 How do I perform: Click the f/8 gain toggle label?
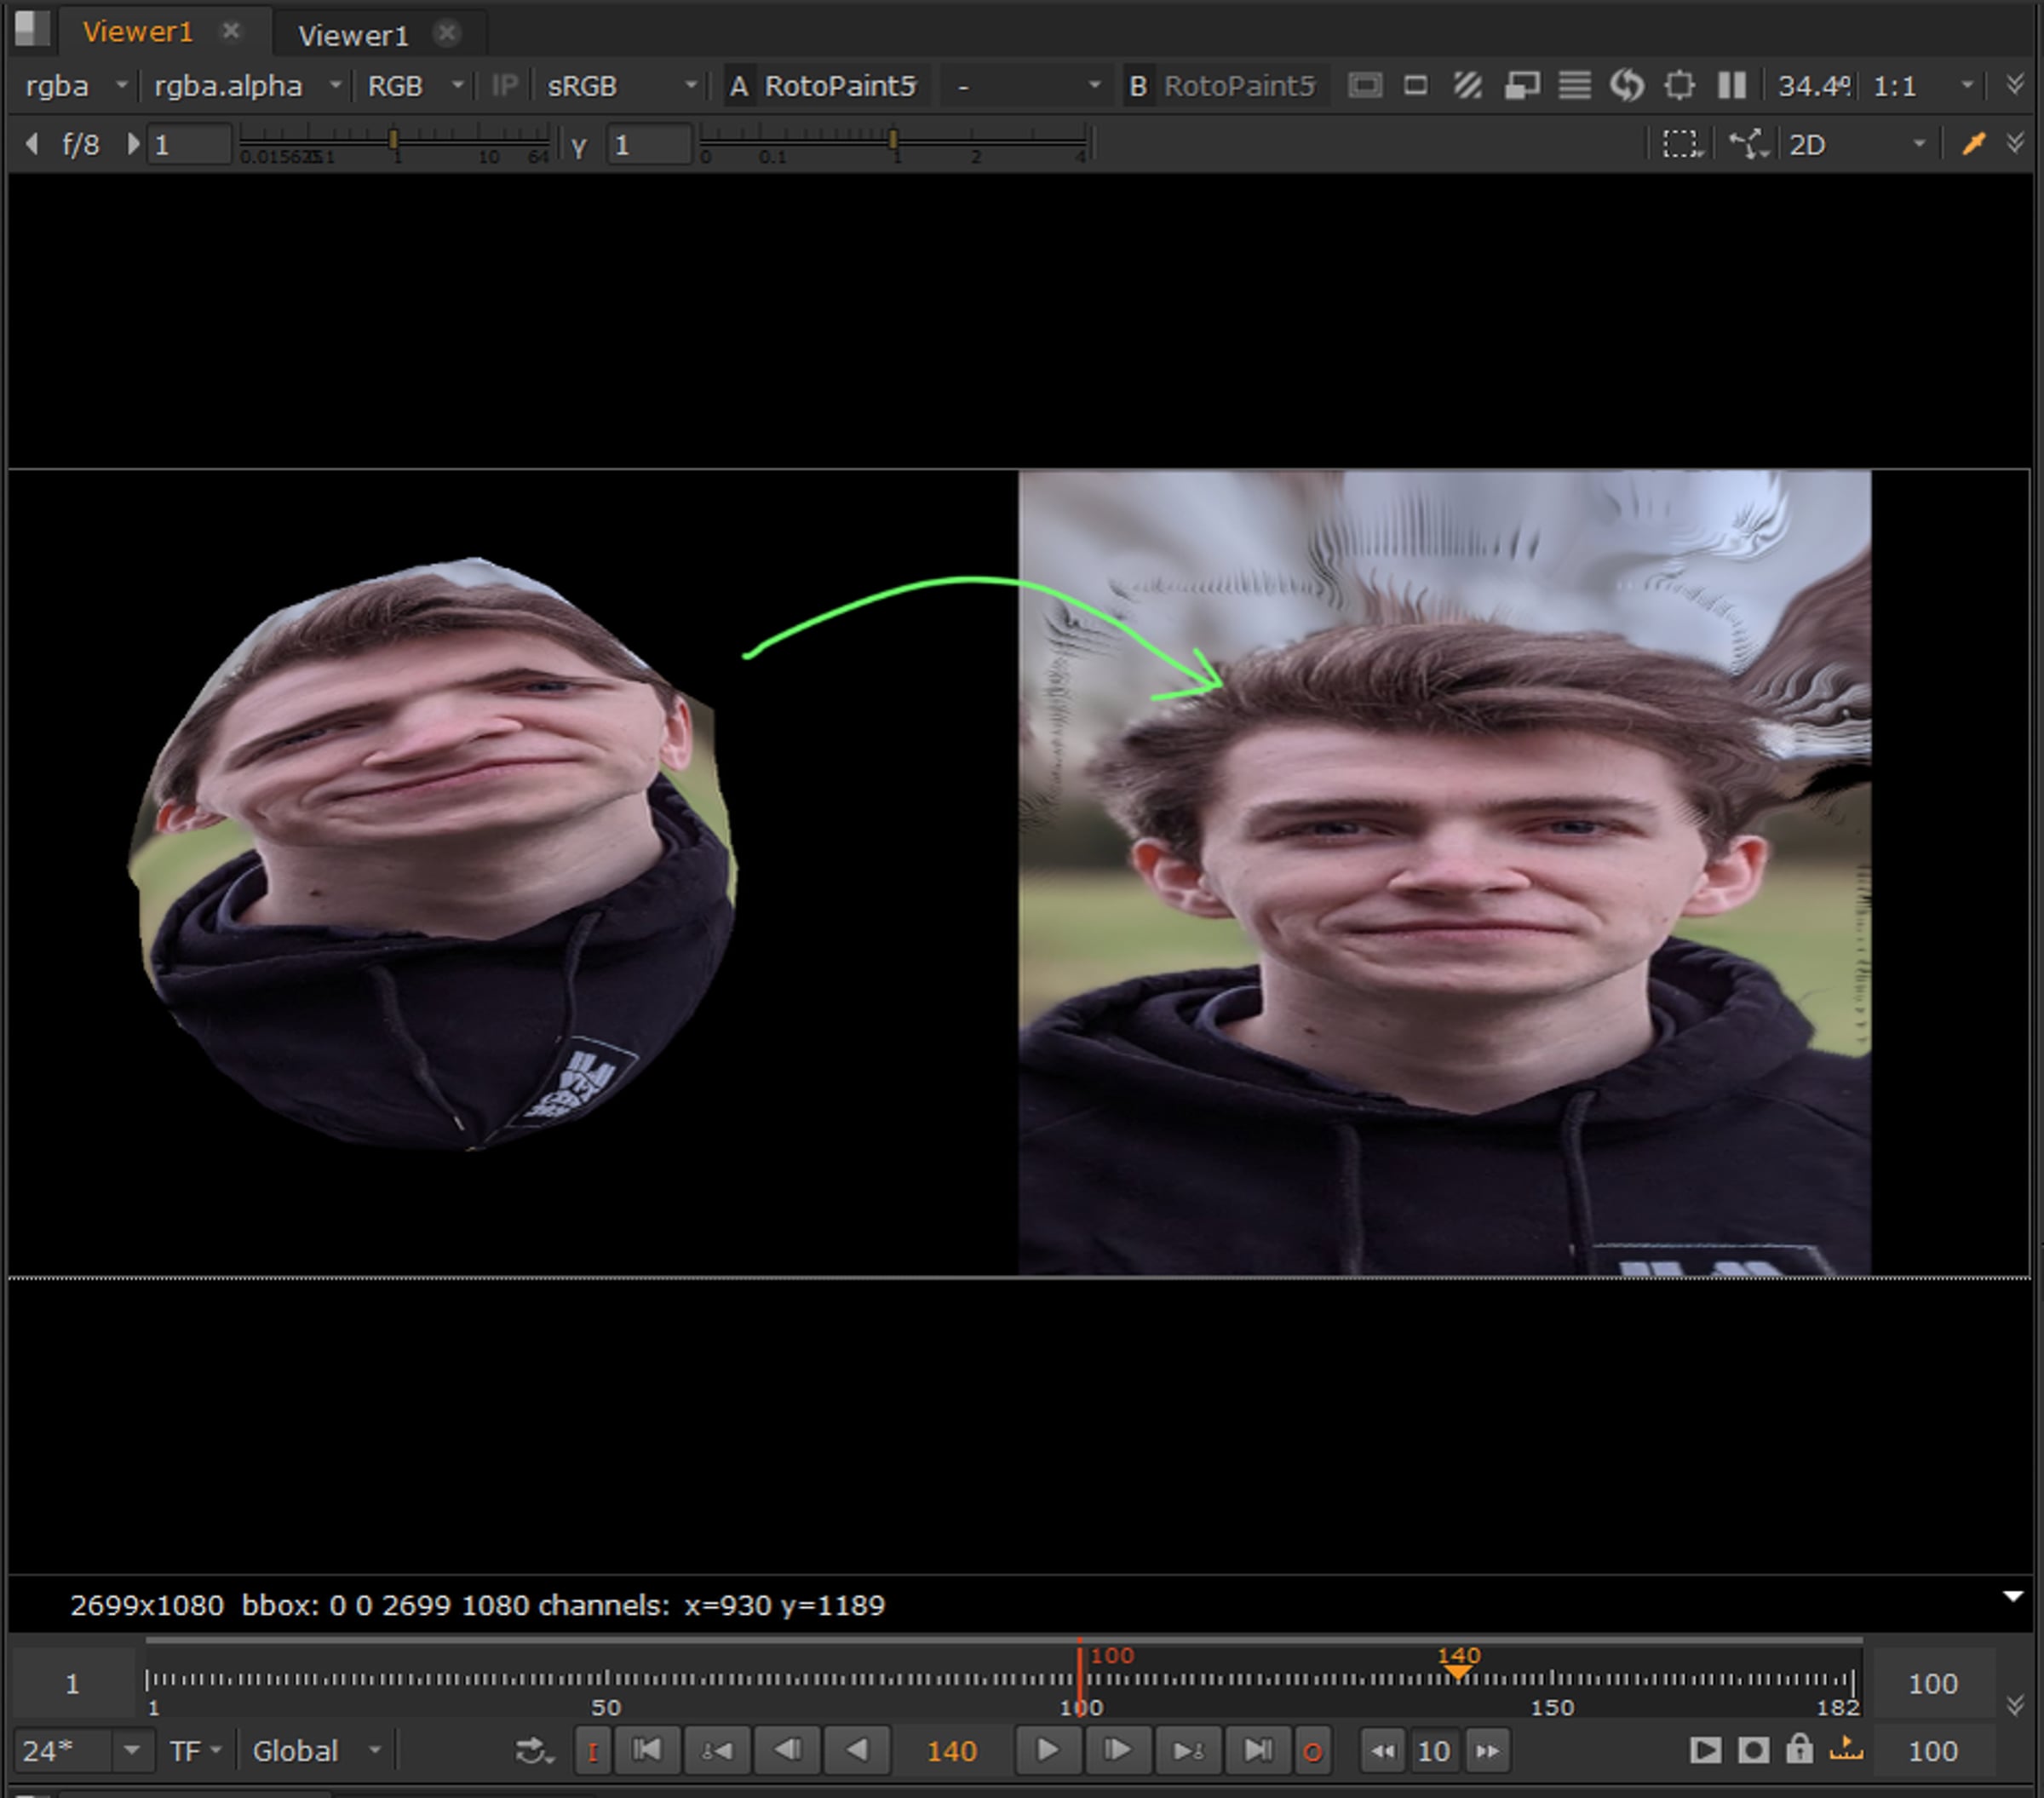tap(81, 145)
